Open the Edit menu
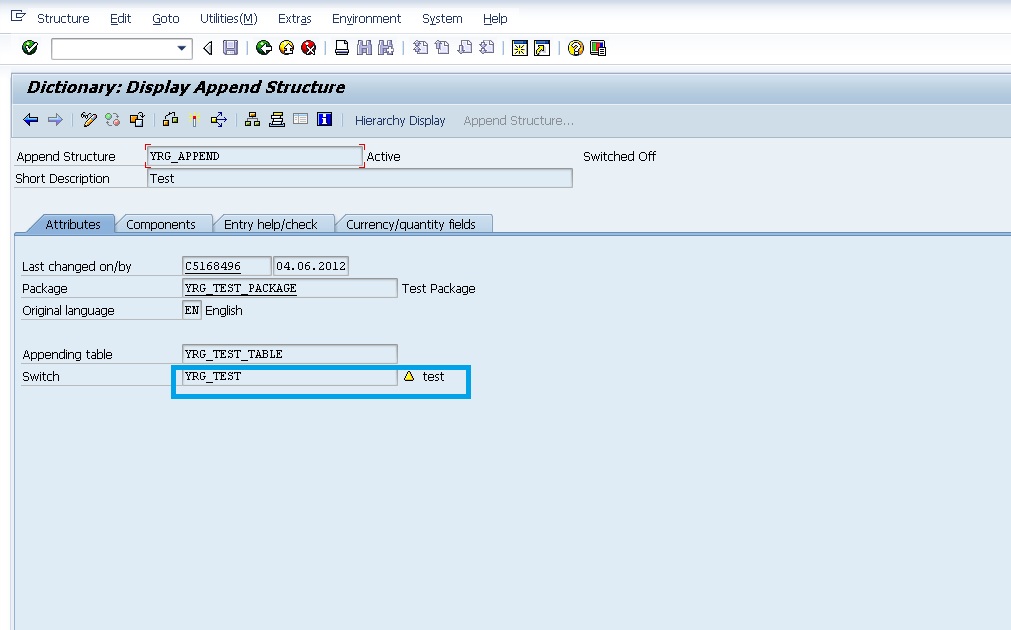1011x630 pixels. coord(121,19)
